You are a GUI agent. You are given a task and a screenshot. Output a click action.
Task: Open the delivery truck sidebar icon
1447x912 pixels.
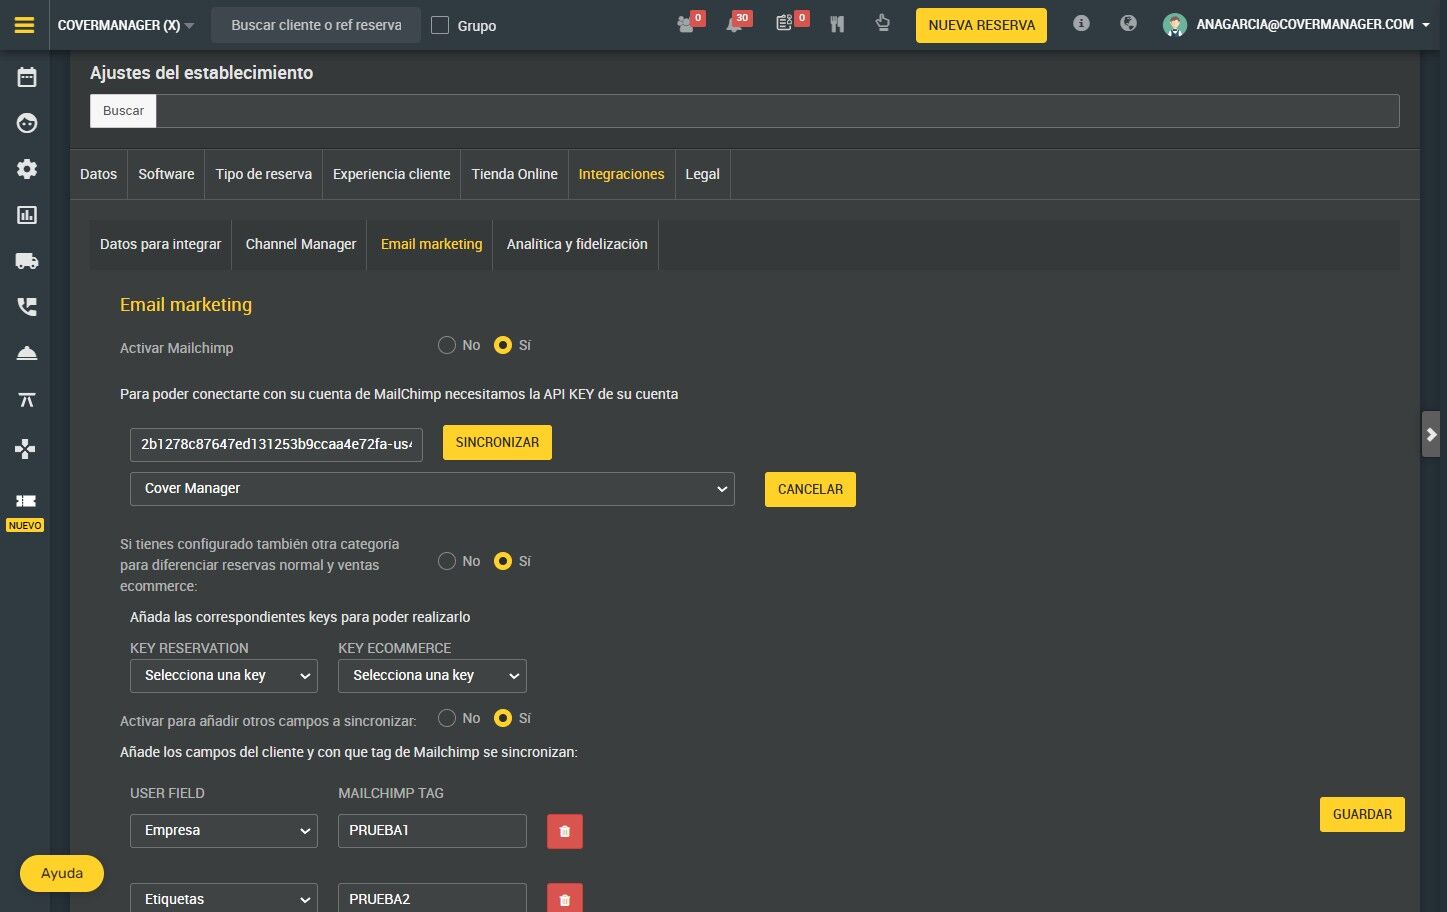click(x=27, y=261)
